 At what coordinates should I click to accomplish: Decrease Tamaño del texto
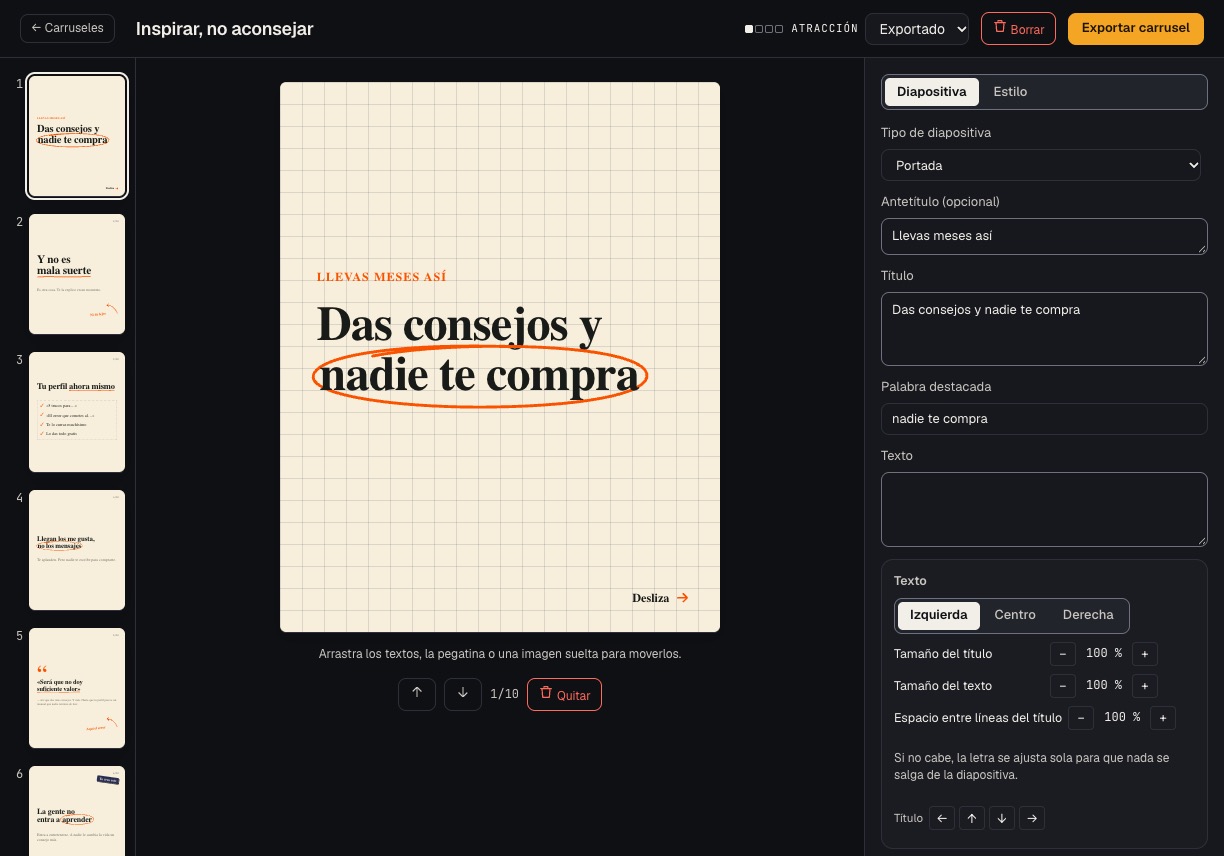click(x=1063, y=686)
